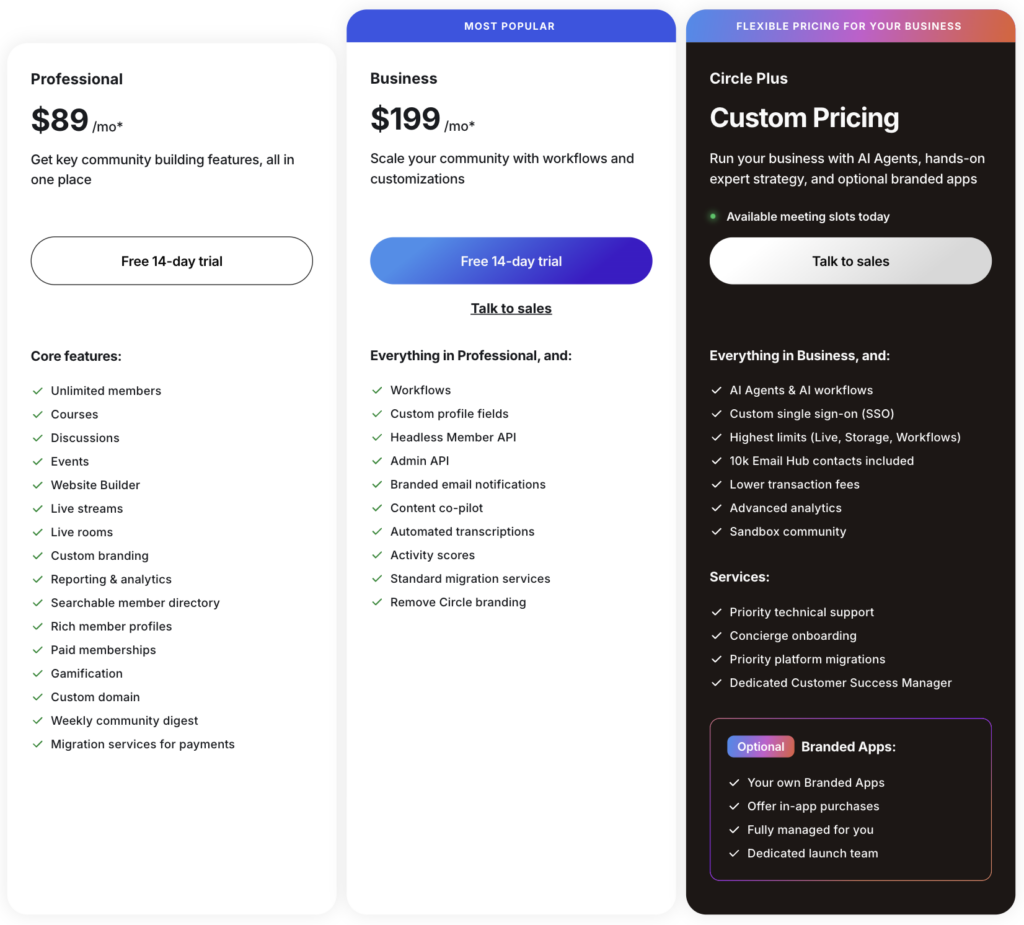The width and height of the screenshot is (1024, 925).
Task: Click the checkmark next to AI Agents & AI workflows
Action: [717, 390]
